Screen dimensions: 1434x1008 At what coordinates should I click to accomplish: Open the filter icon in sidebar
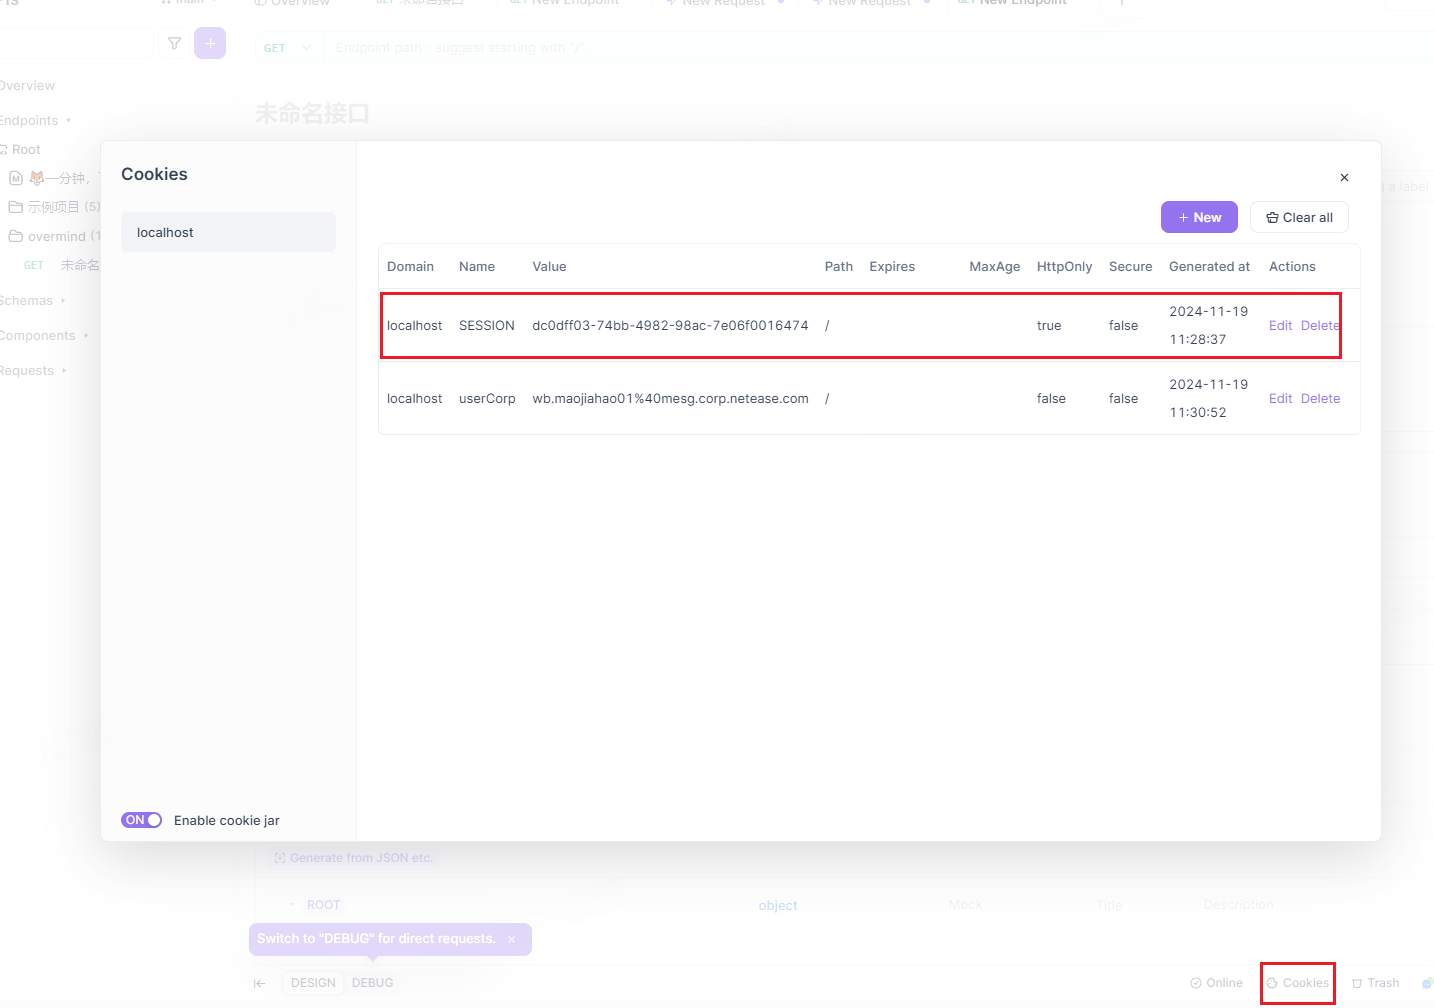click(174, 43)
